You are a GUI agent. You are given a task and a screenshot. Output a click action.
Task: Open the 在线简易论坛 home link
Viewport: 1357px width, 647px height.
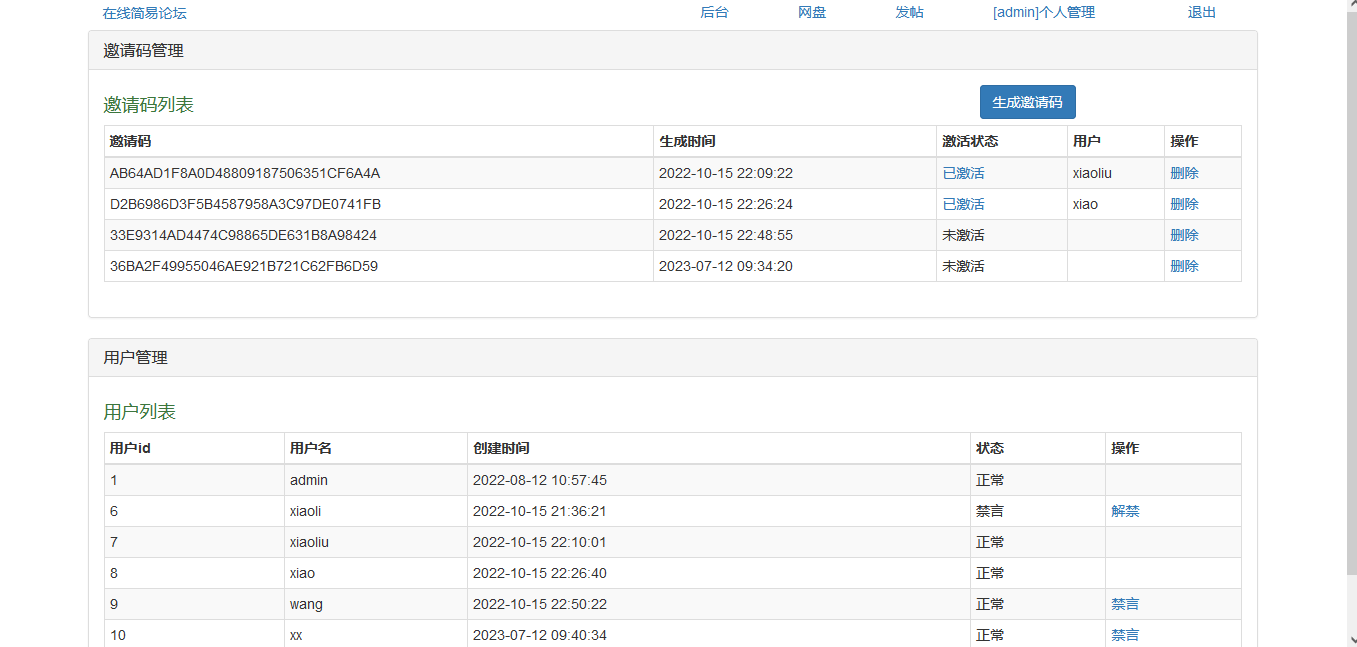144,13
